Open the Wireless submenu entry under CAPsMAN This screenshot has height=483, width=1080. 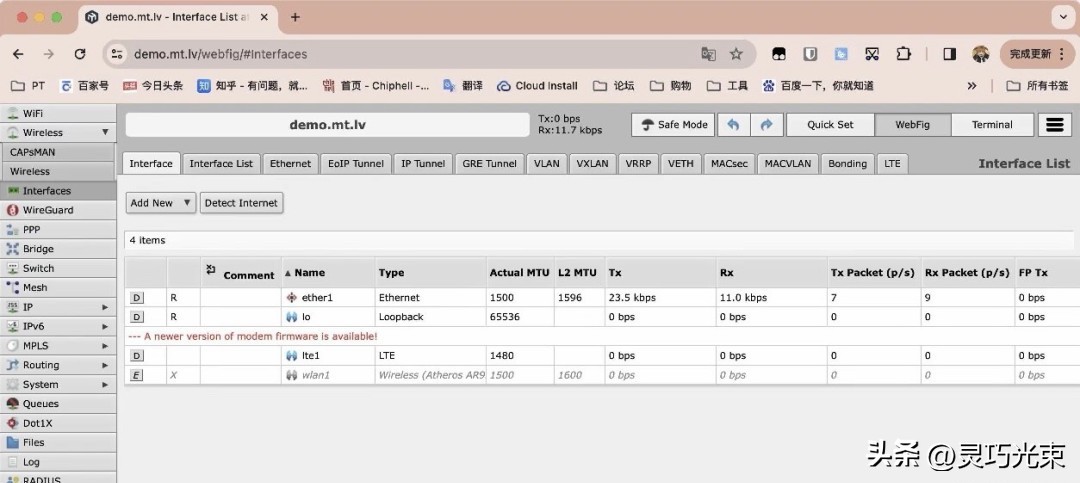click(x=58, y=171)
